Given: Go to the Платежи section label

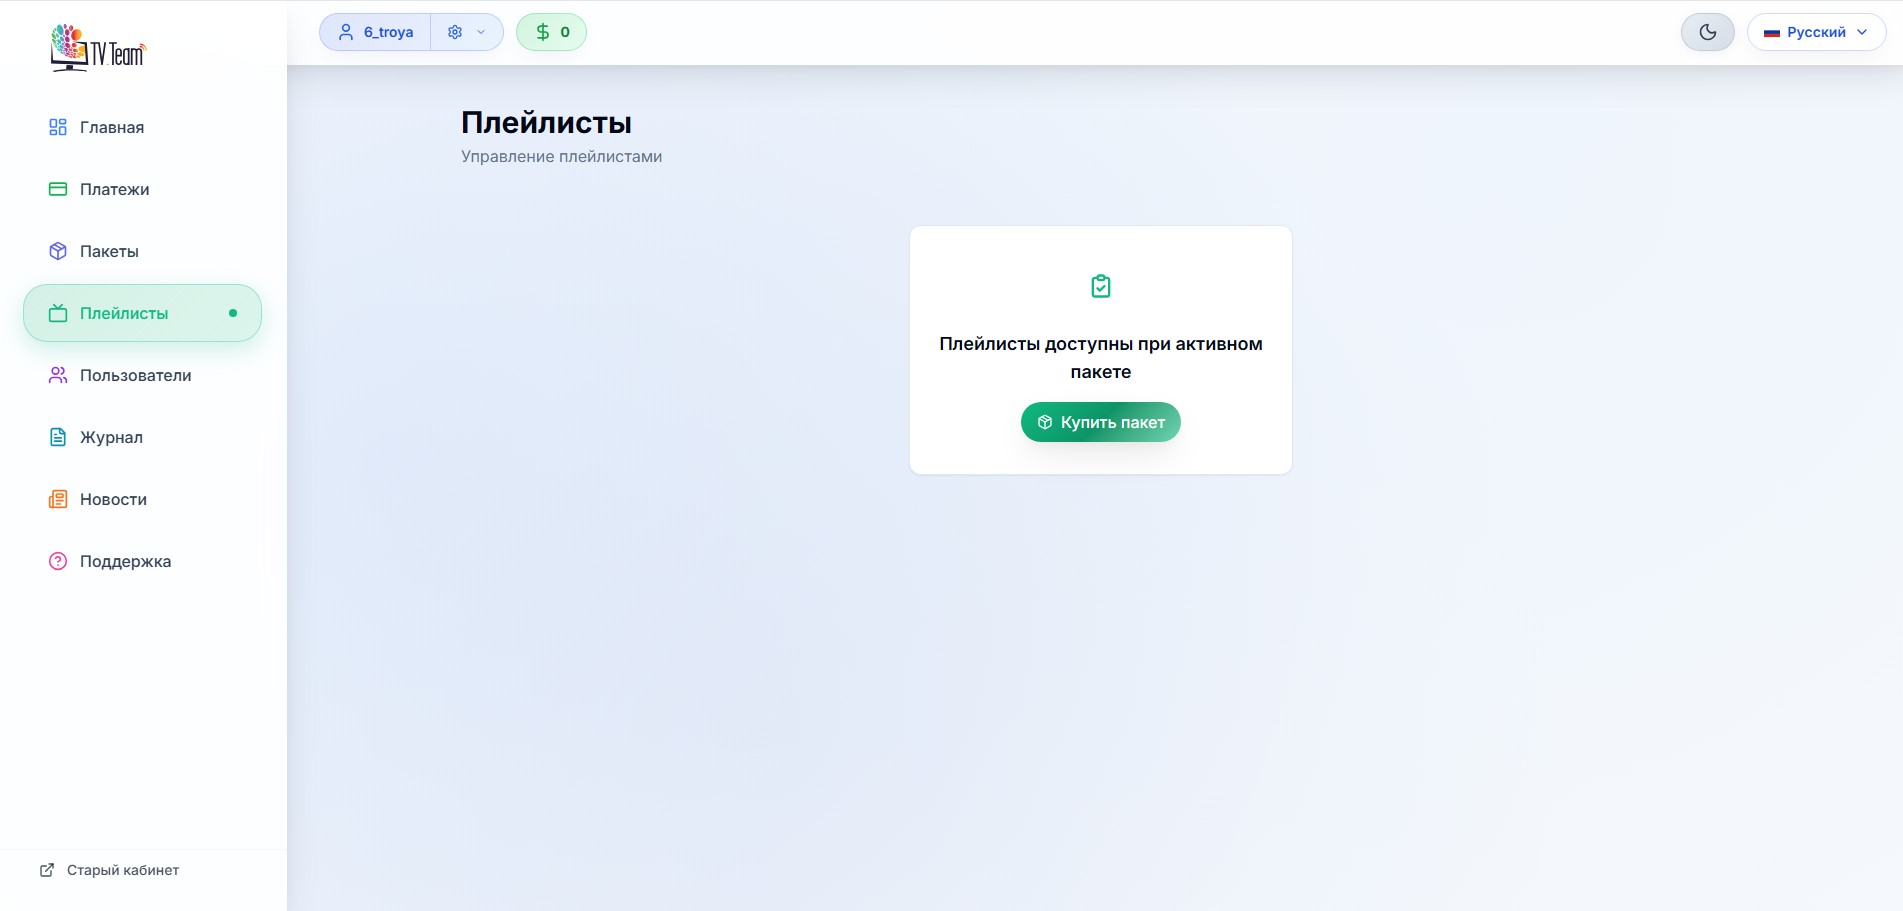Looking at the screenshot, I should click(x=115, y=189).
